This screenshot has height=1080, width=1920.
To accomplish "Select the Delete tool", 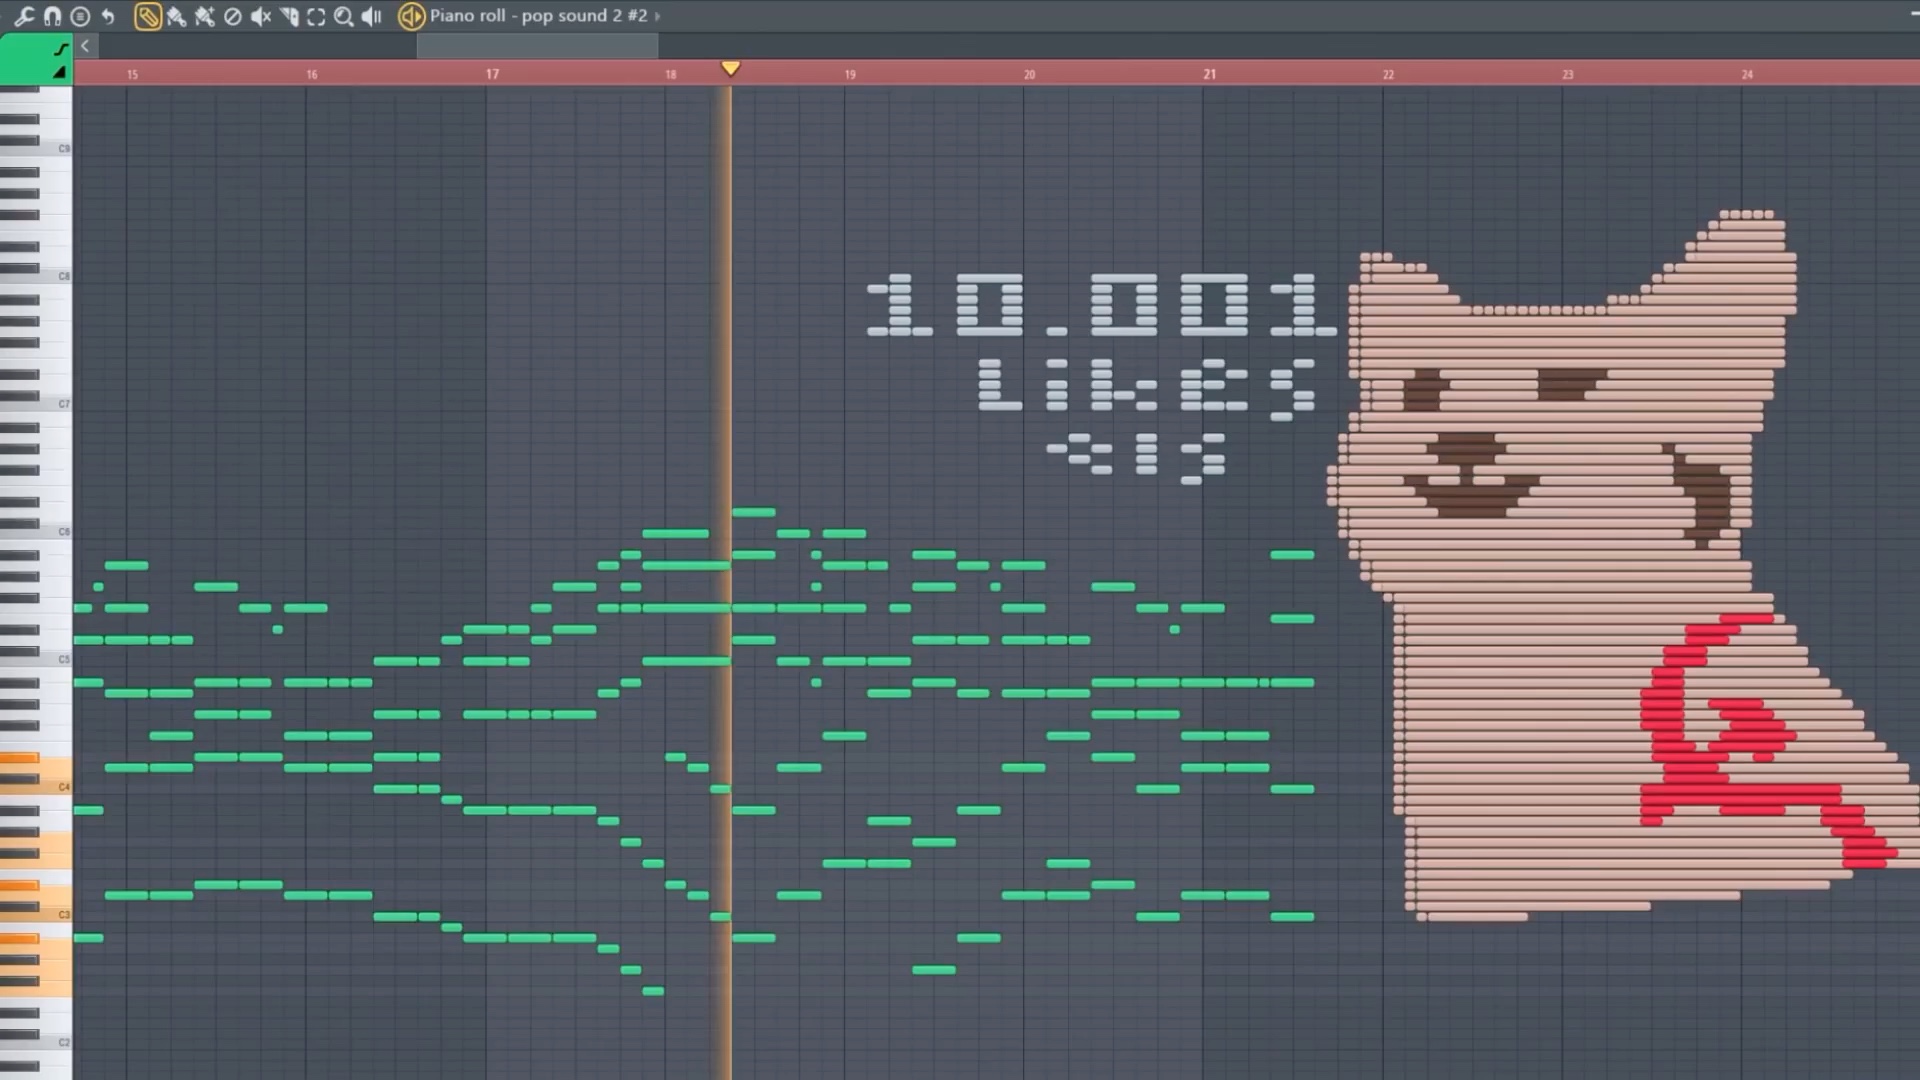I will [232, 16].
